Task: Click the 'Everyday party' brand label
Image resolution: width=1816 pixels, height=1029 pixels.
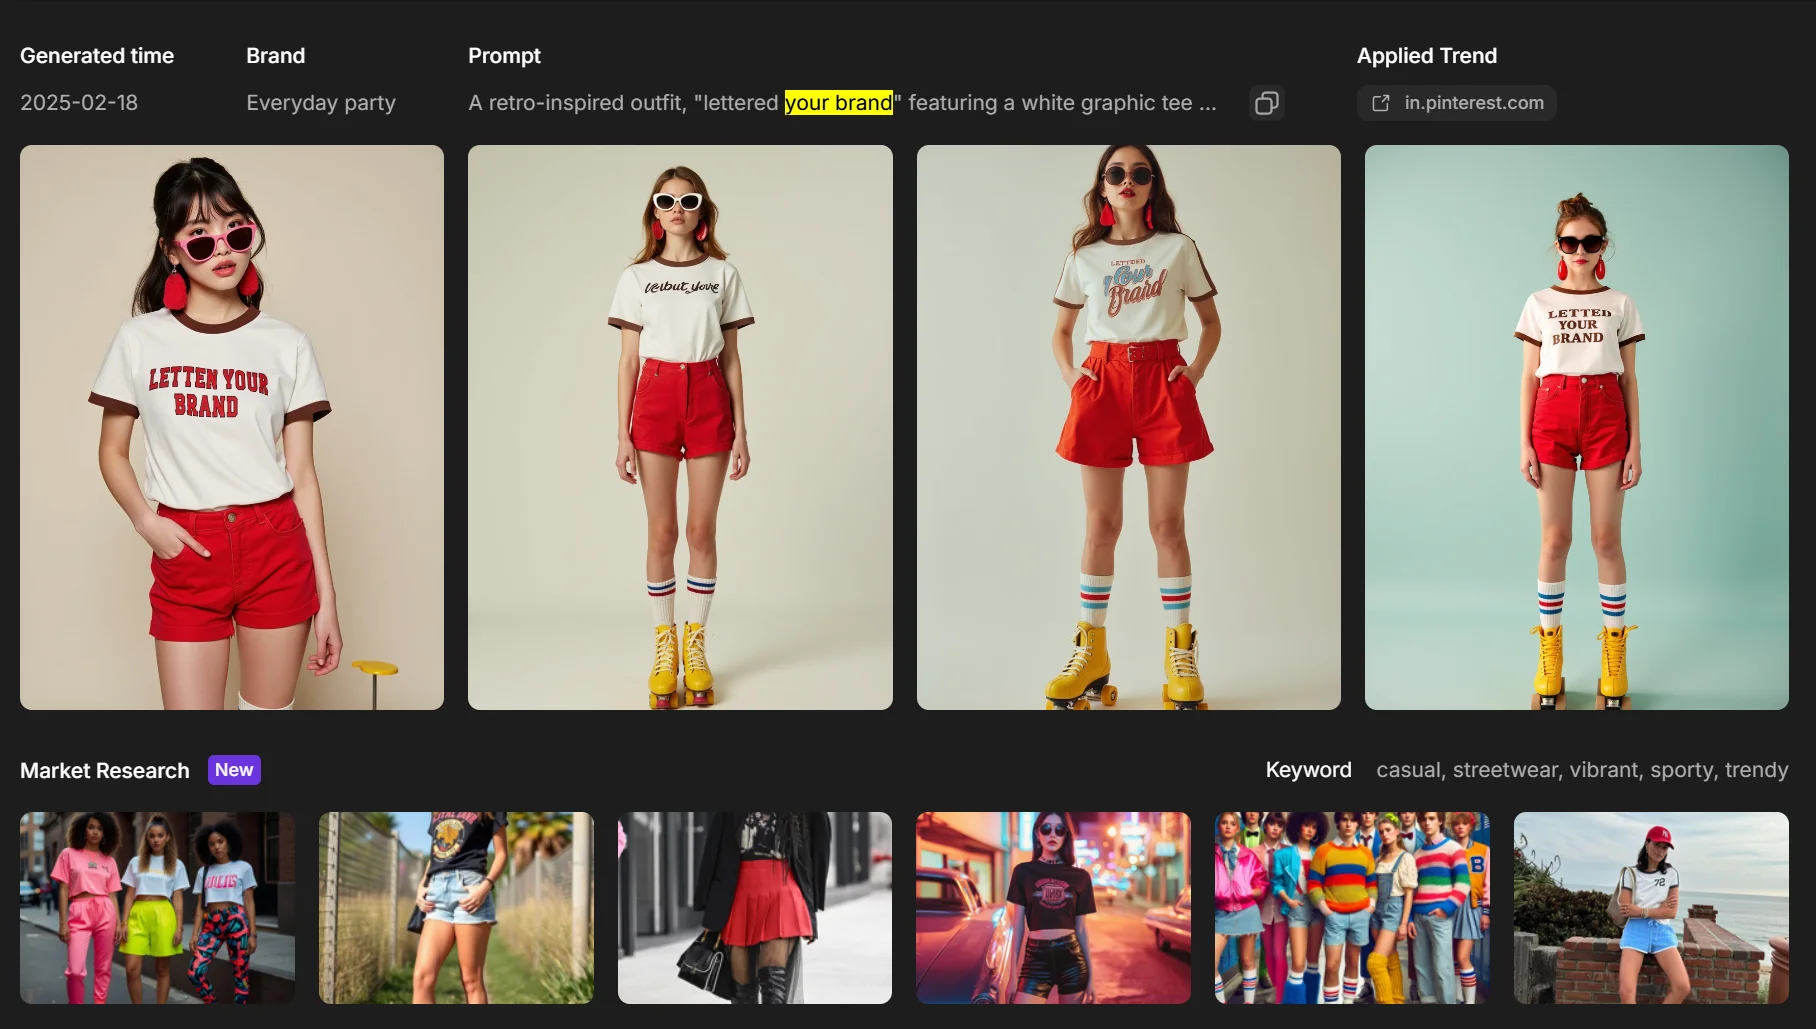Action: 321,102
